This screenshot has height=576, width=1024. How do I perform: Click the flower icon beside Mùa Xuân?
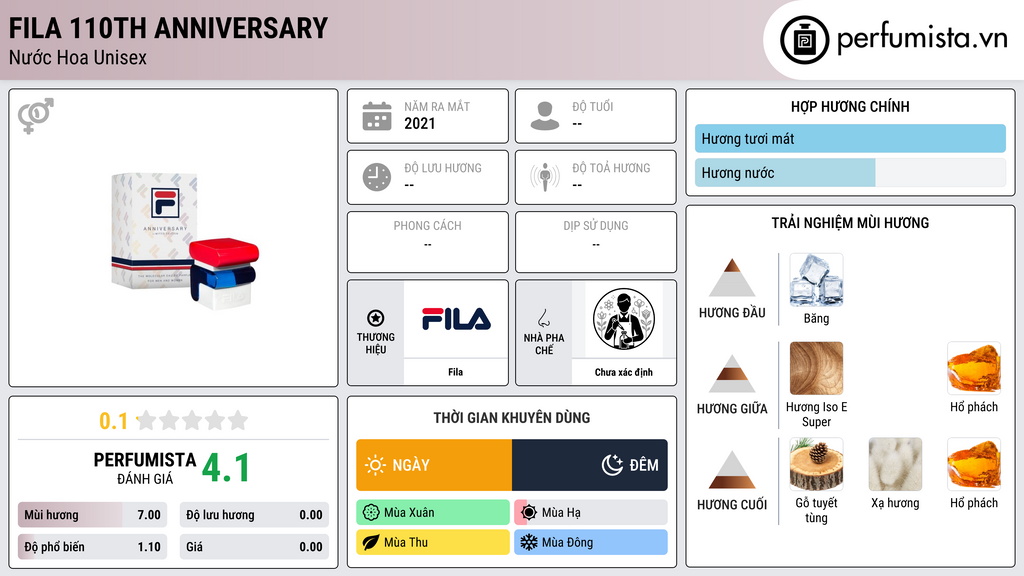click(371, 513)
